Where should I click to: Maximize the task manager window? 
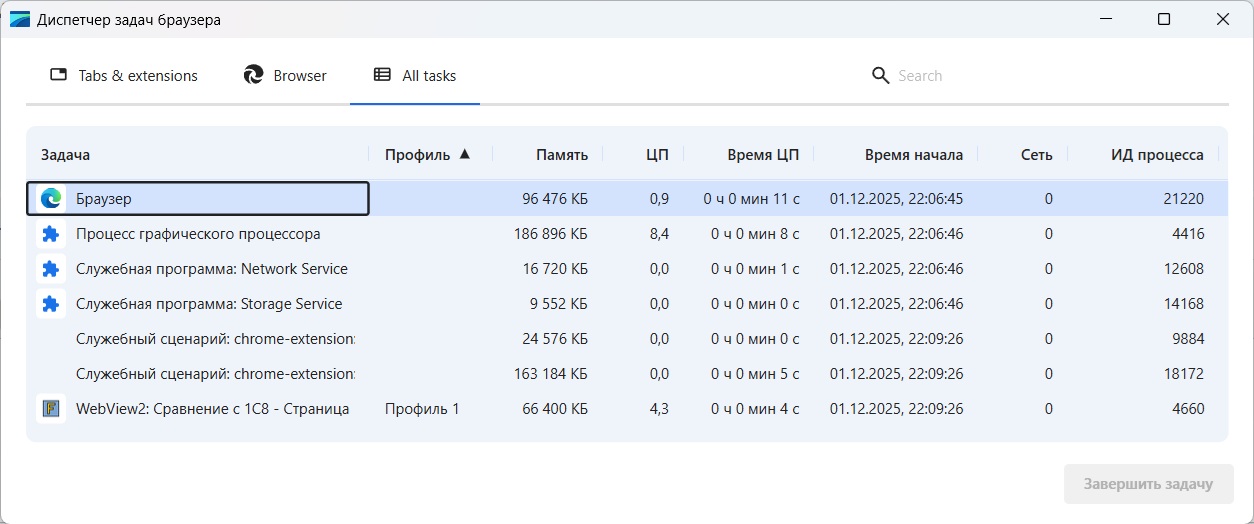[x=1164, y=20]
